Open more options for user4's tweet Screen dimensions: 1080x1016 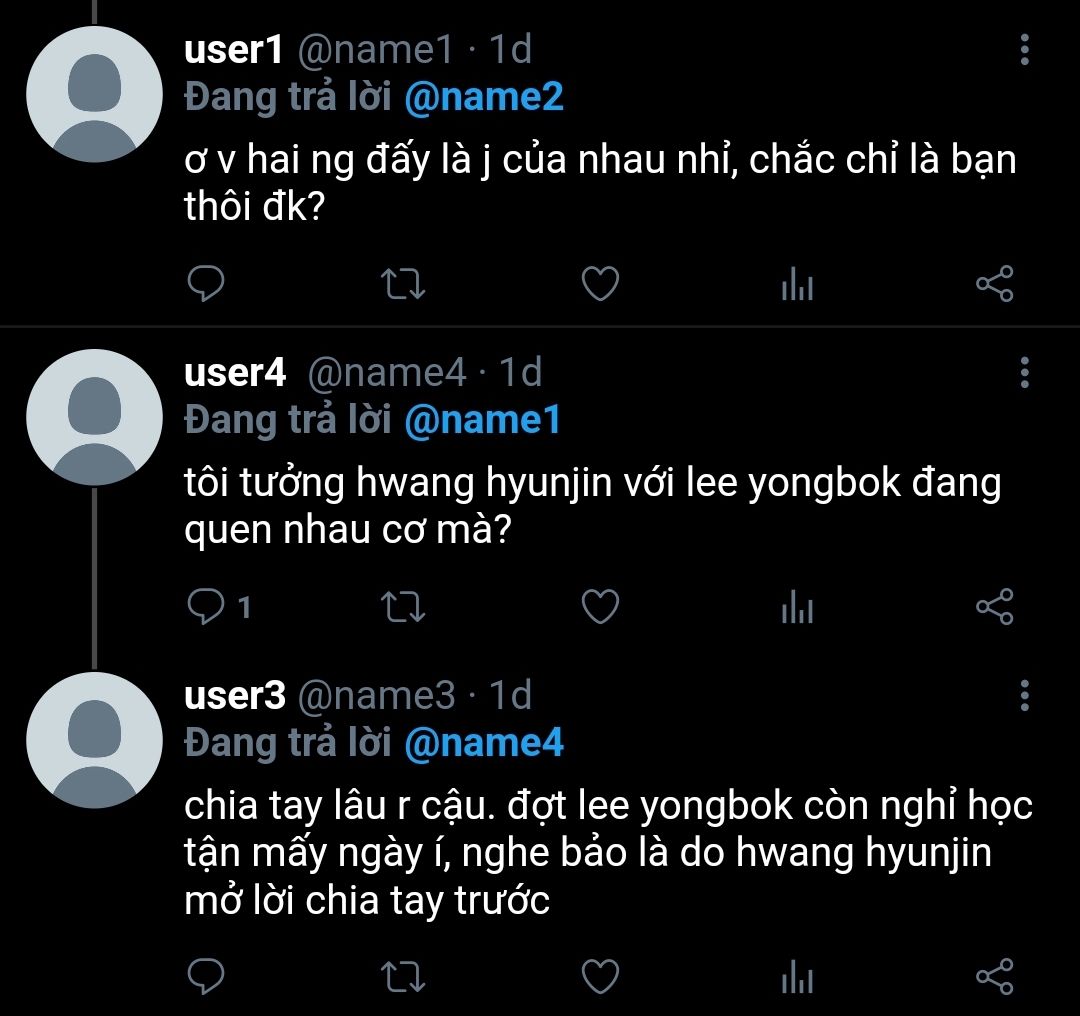pos(1025,373)
